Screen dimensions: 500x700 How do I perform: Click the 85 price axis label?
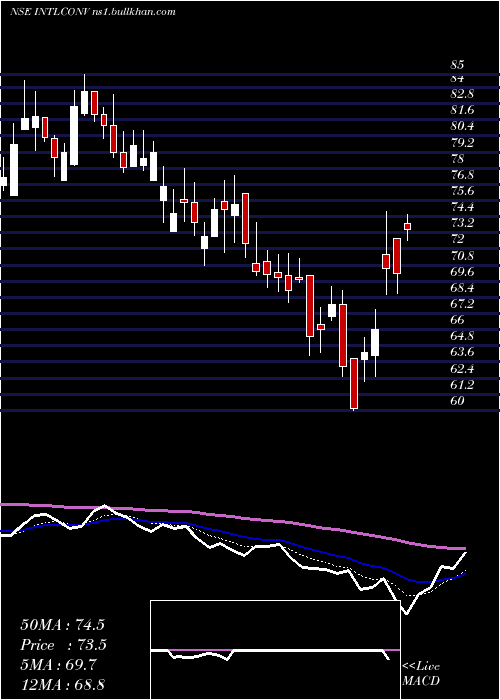[x=457, y=65]
